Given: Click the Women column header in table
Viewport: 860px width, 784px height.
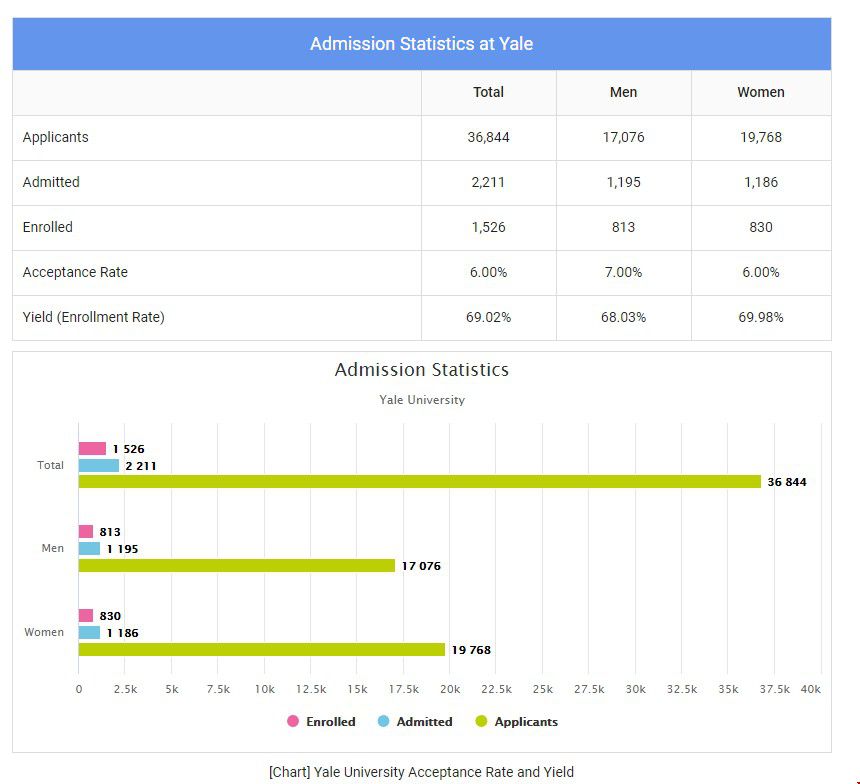Looking at the screenshot, I should pos(761,92).
